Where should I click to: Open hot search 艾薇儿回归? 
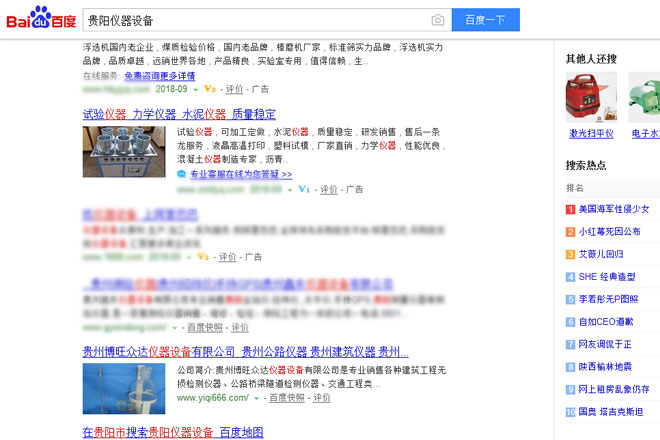coord(601,254)
